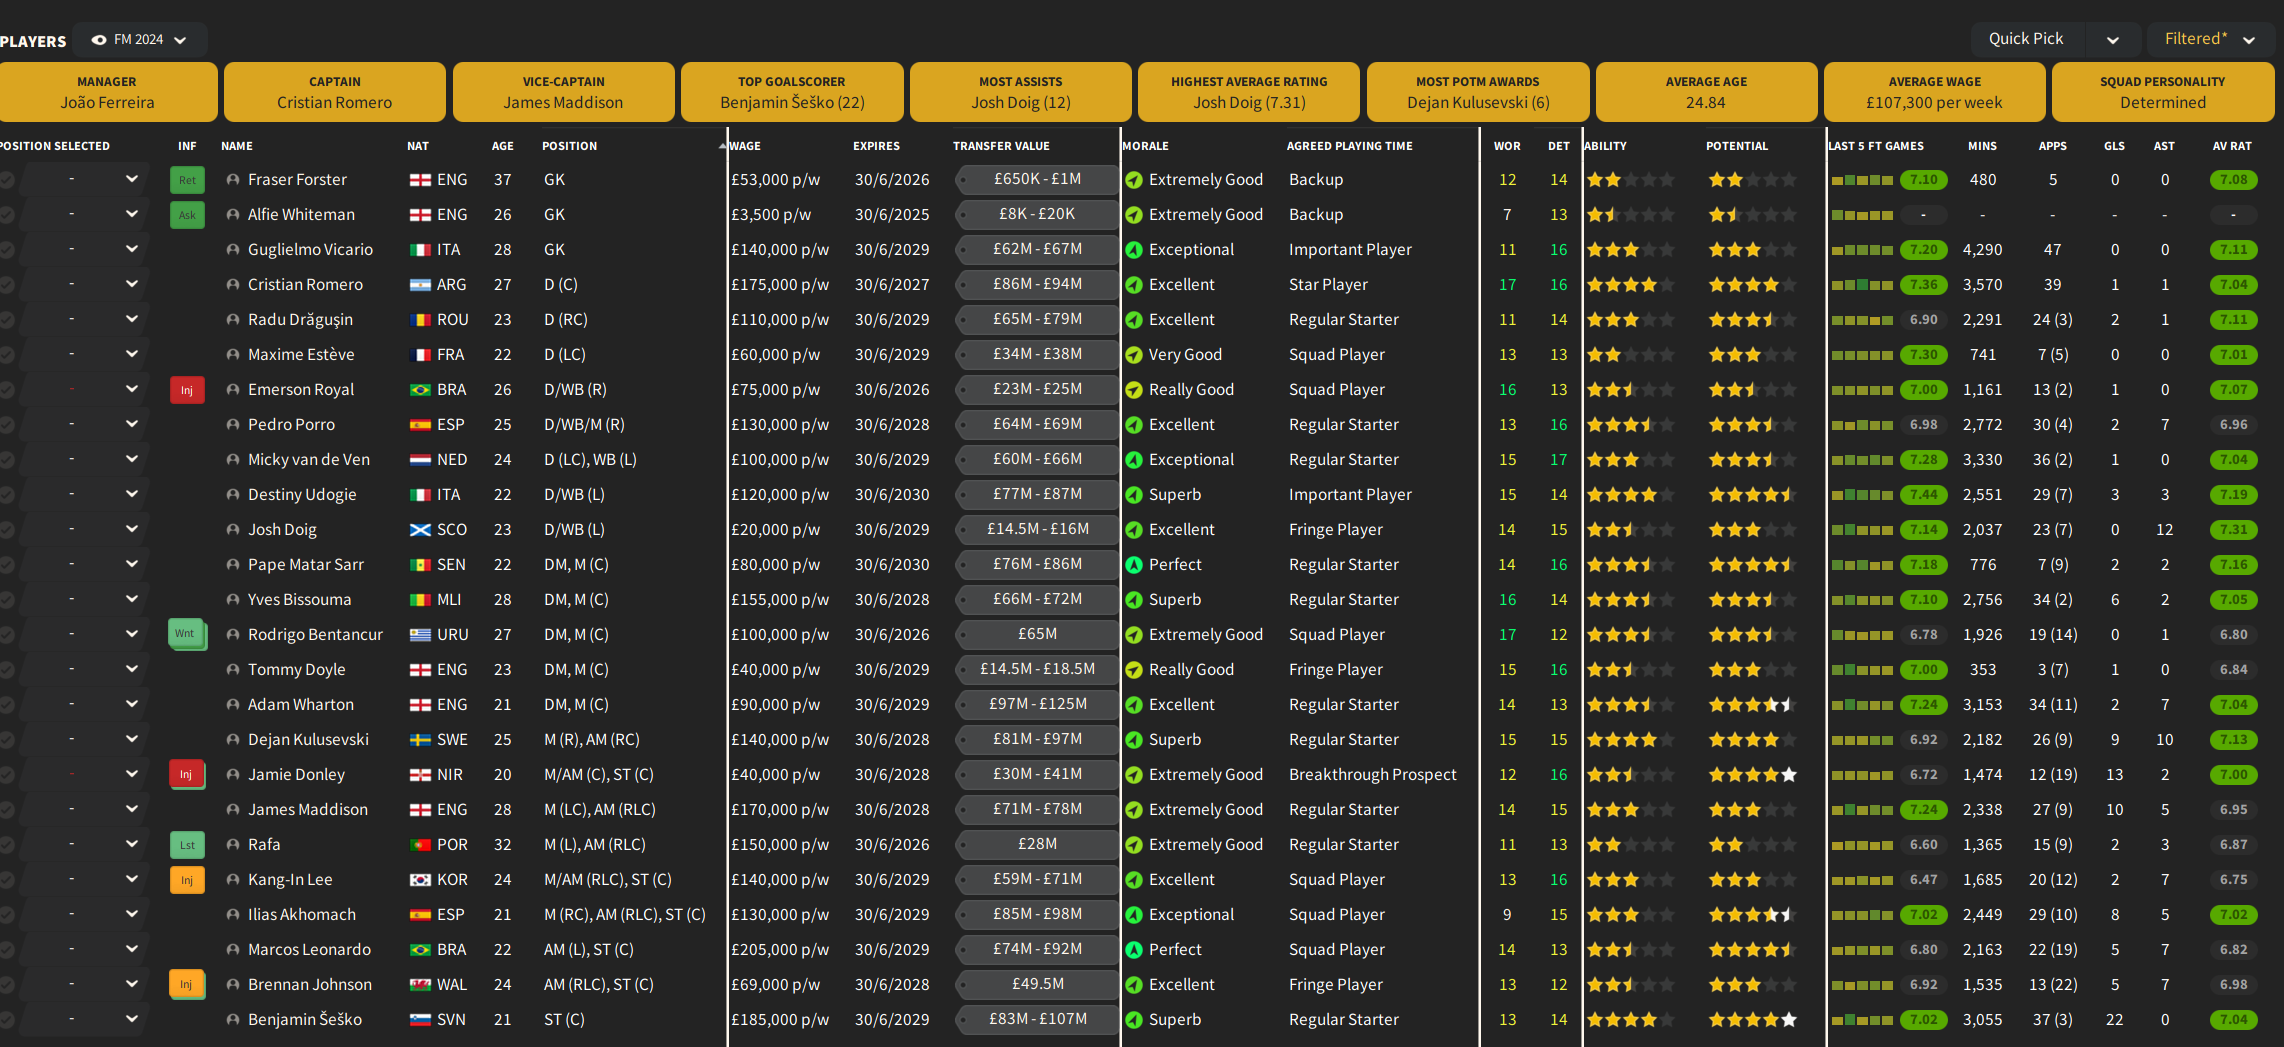Click the Top Goalscorer card
Image resolution: width=2284 pixels, height=1047 pixels.
[x=792, y=92]
